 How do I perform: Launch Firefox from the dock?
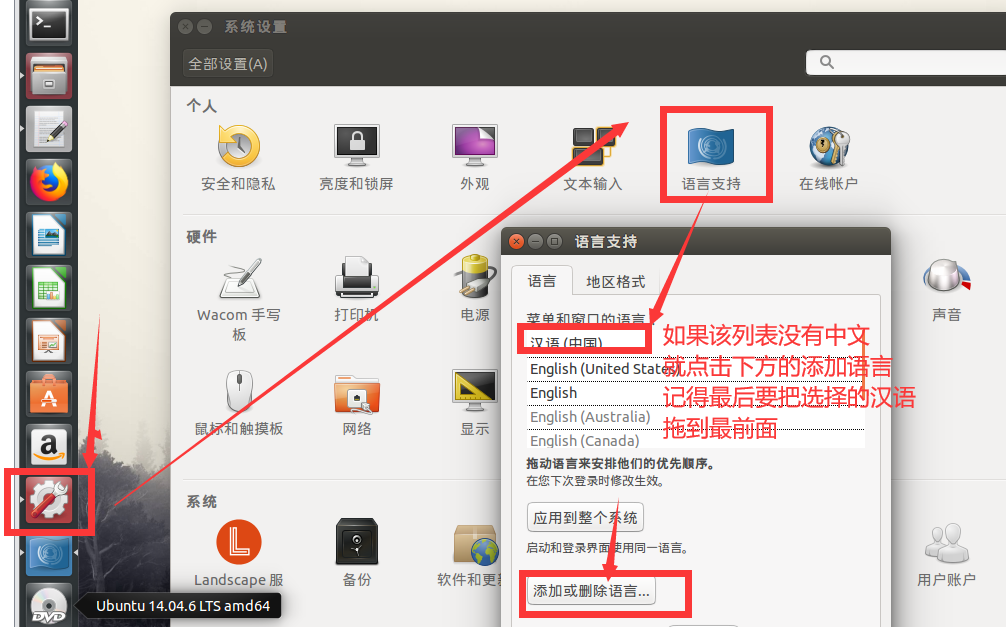click(49, 182)
